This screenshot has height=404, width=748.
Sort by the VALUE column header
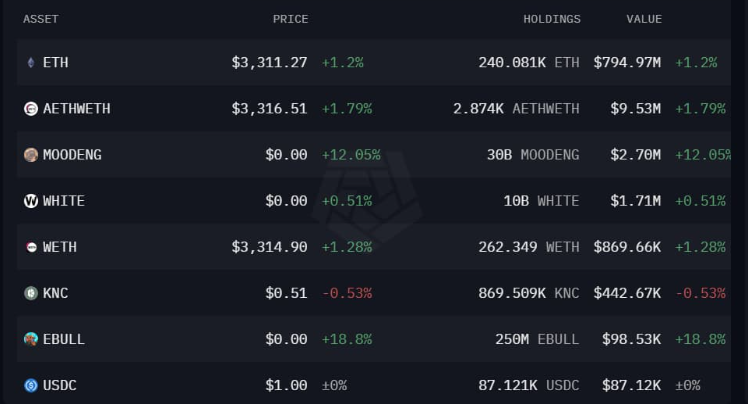pos(644,19)
